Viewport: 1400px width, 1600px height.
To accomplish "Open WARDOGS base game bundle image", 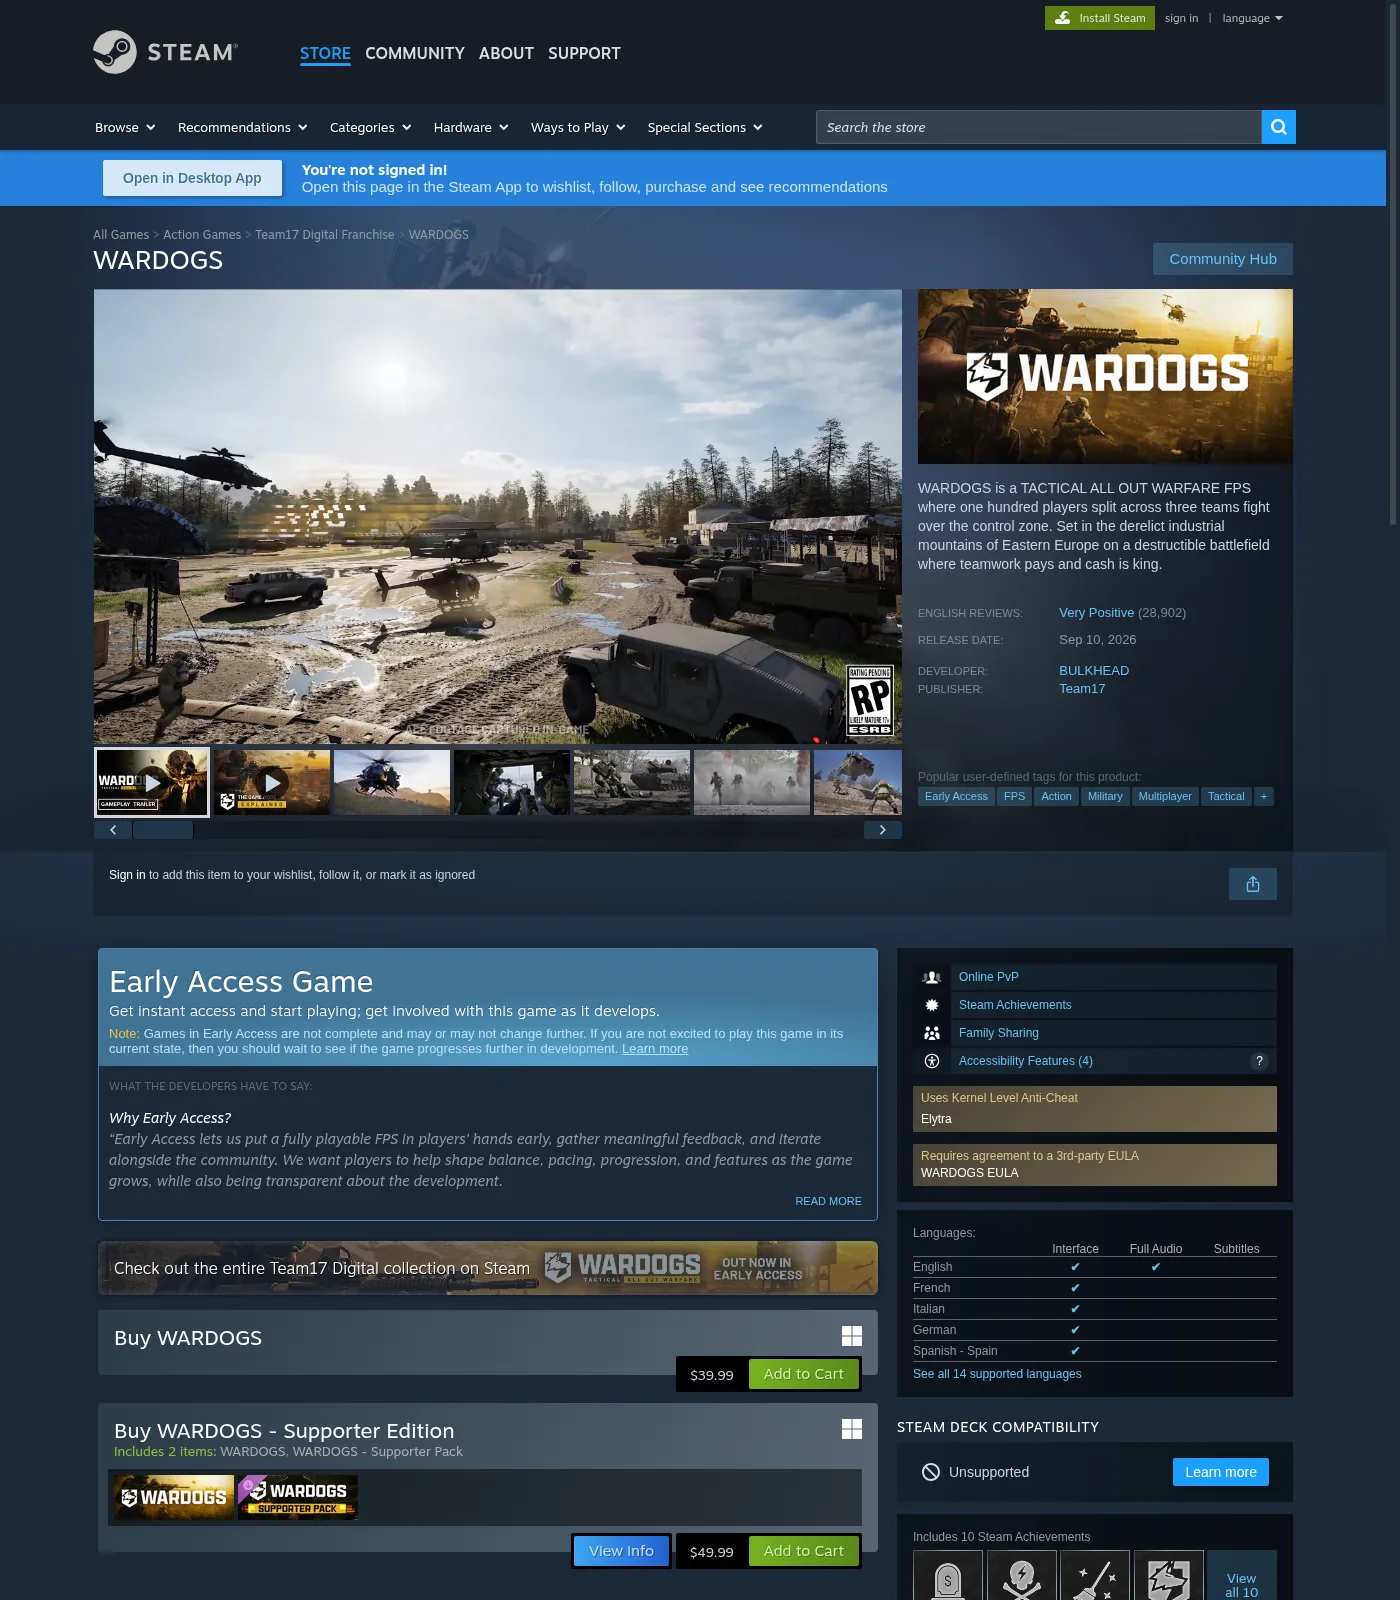I will coord(173,1497).
